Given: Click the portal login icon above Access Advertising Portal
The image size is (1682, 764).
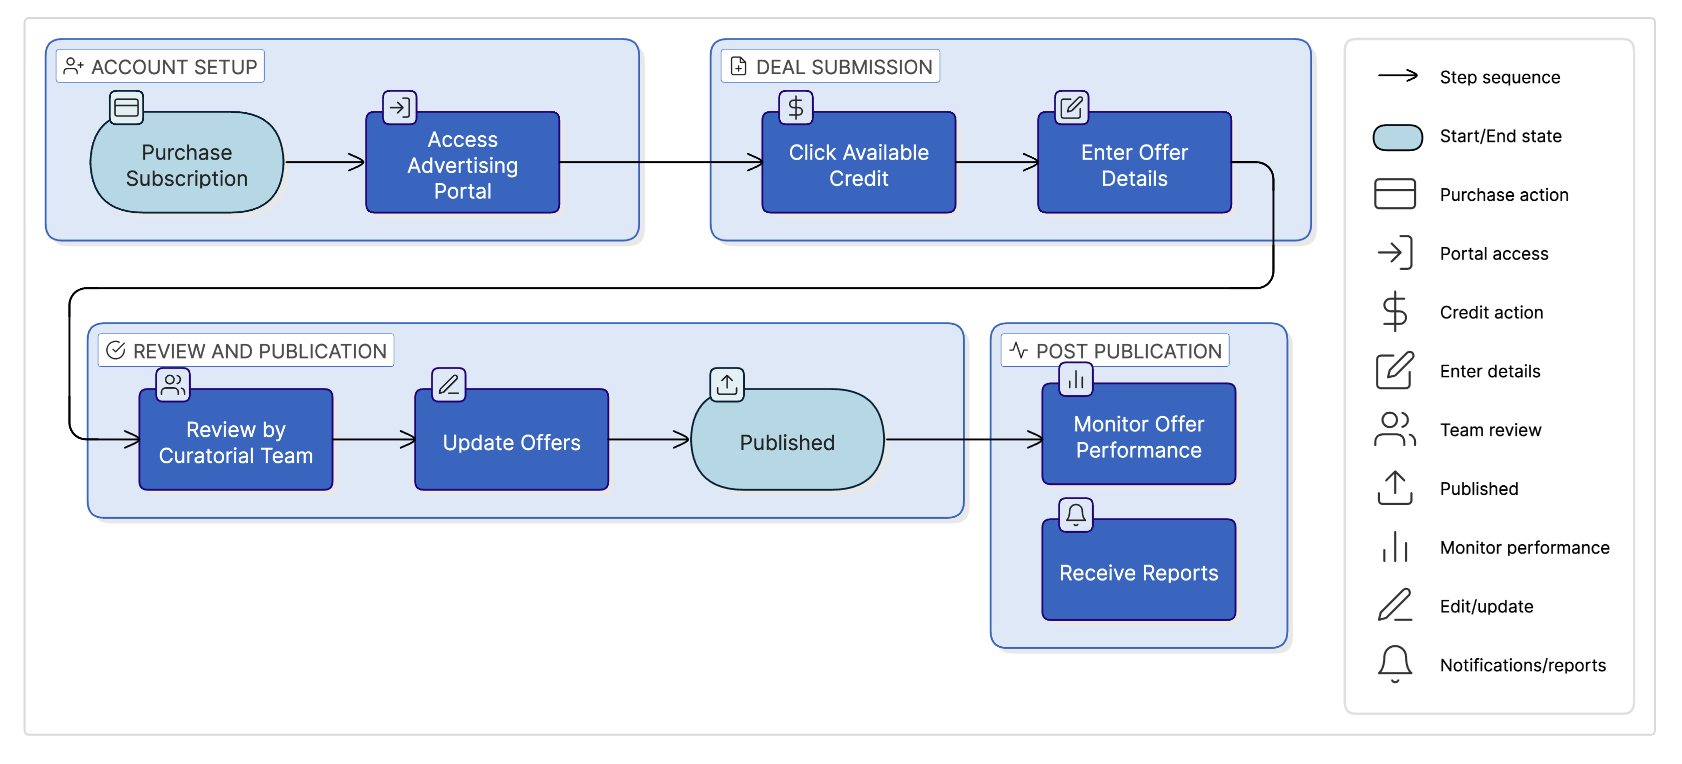Looking at the screenshot, I should [x=400, y=107].
